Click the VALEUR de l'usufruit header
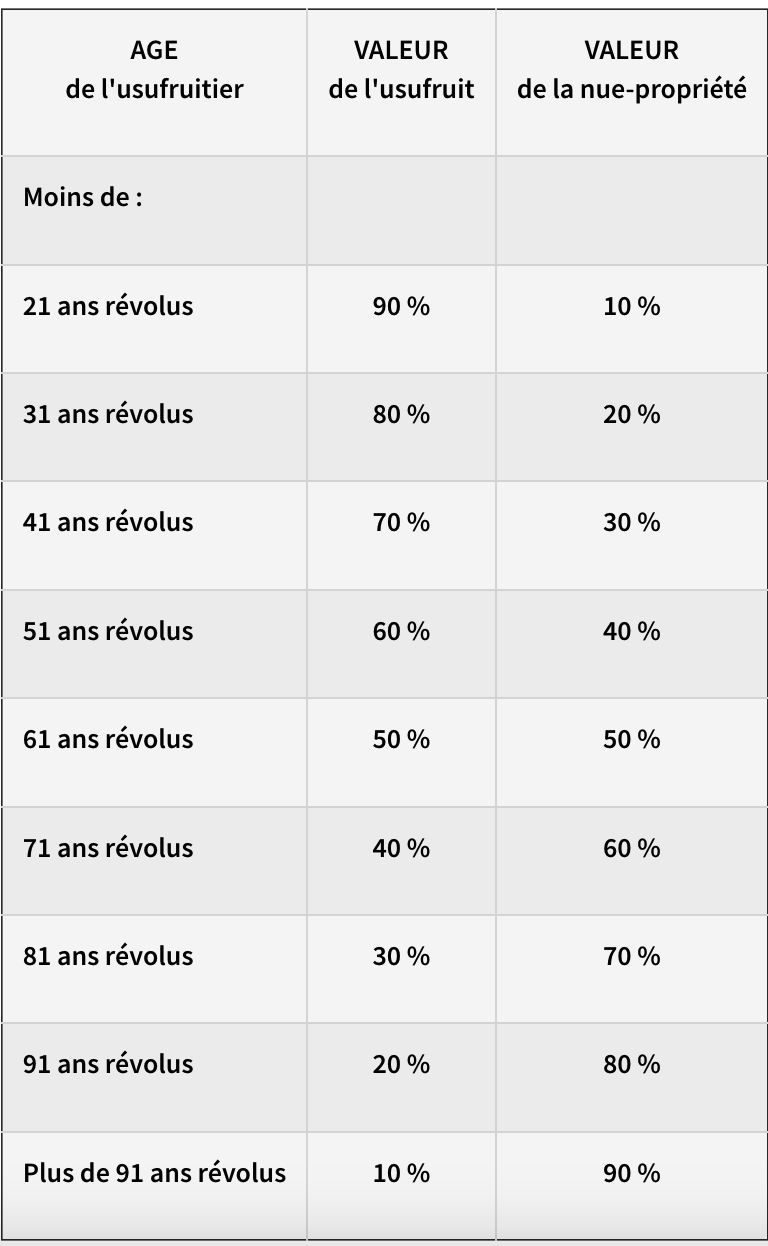 coord(401,69)
